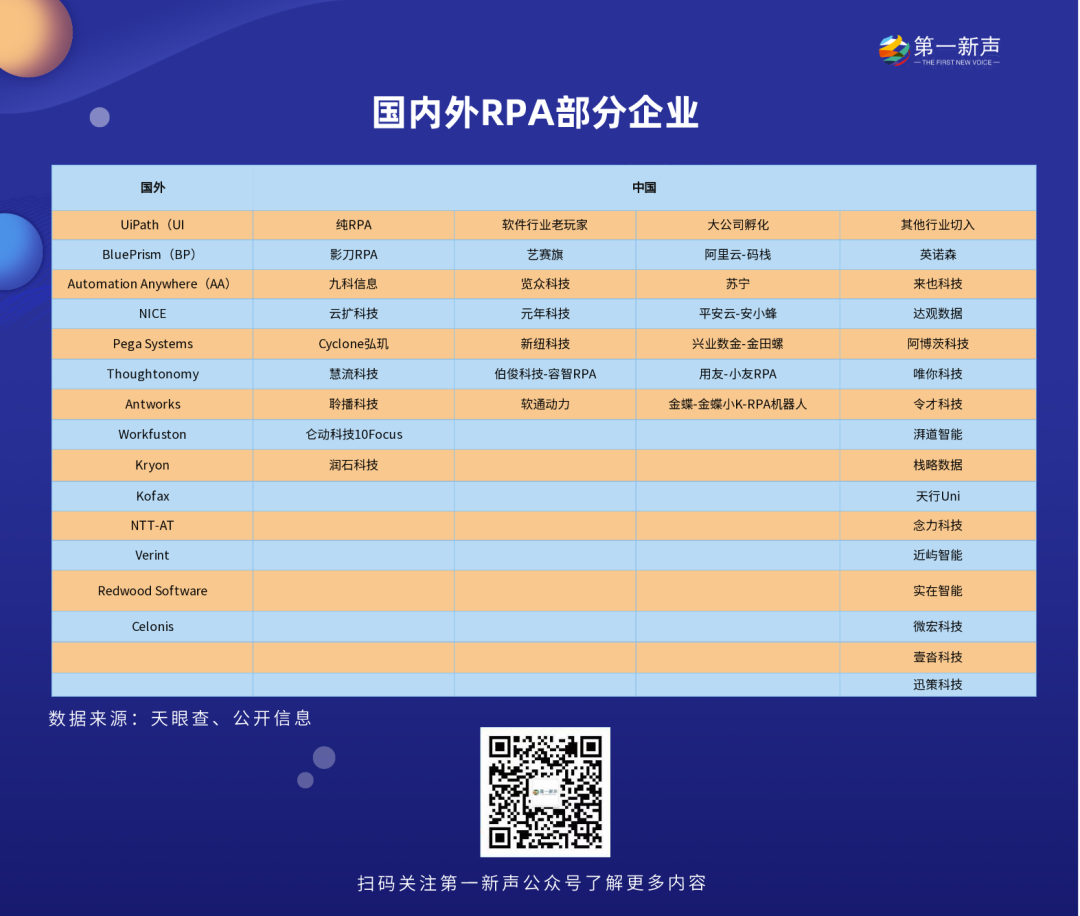The width and height of the screenshot is (1080, 916).
Task: Click the 软通动力 cell
Action: [x=545, y=404]
